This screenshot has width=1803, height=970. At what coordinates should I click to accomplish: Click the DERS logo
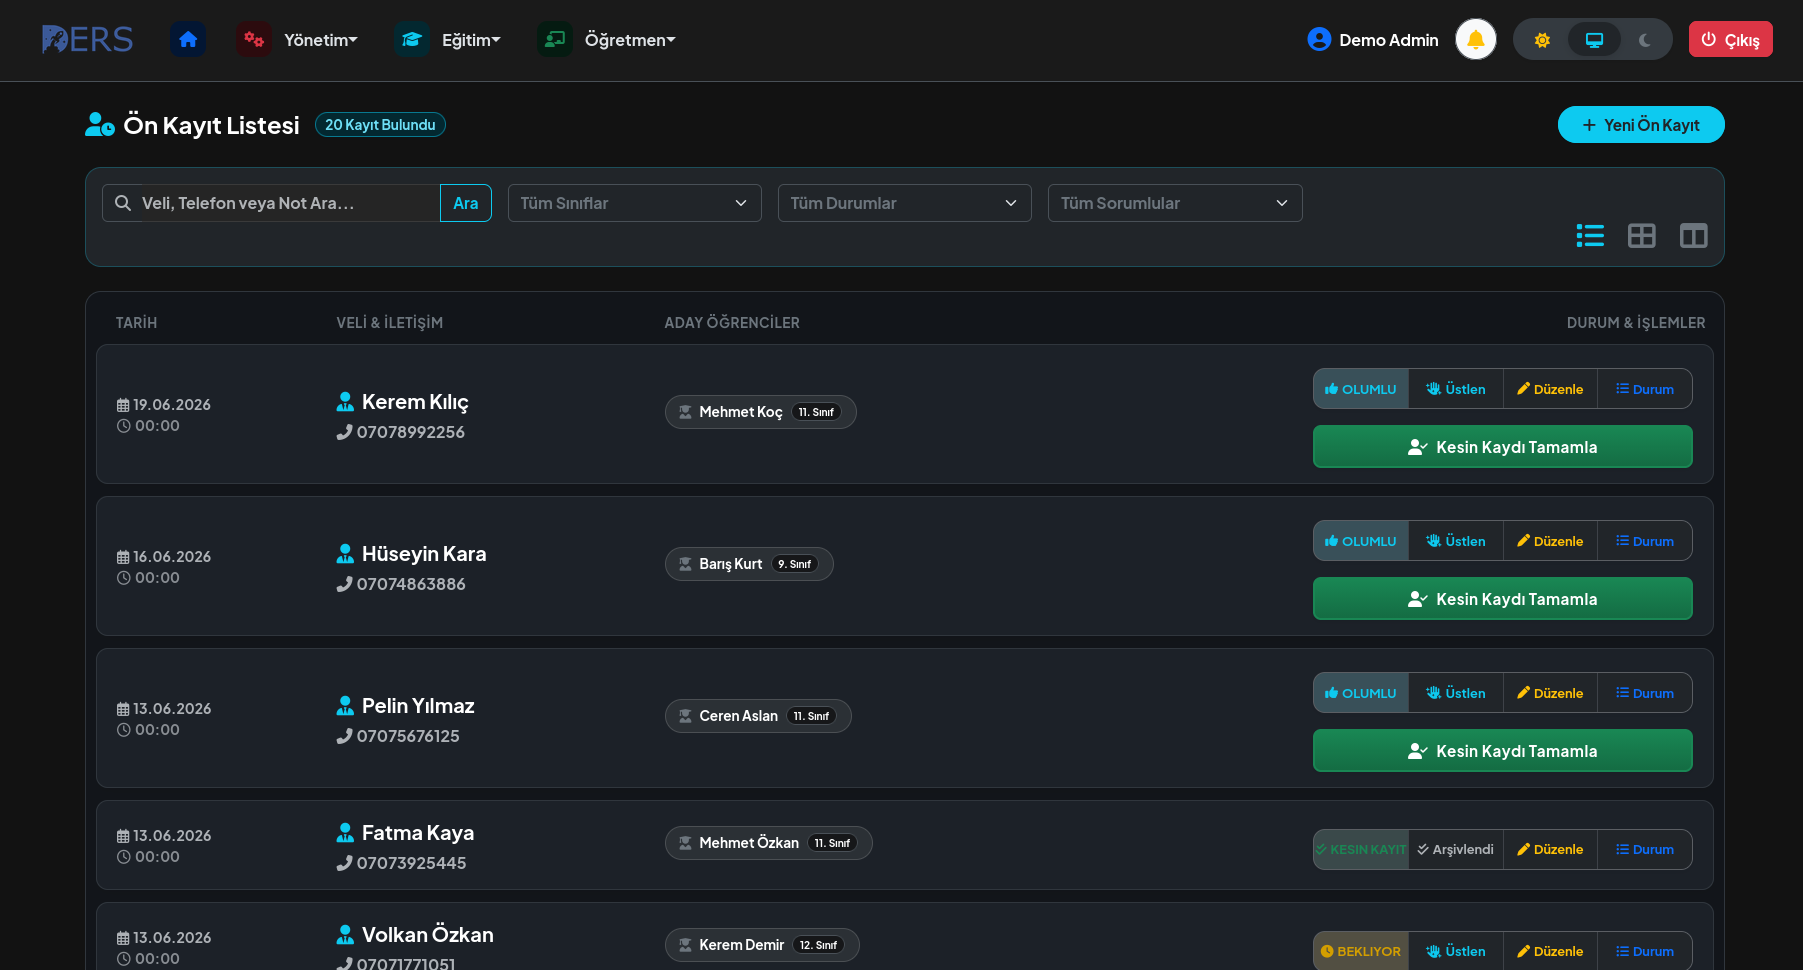click(x=88, y=40)
